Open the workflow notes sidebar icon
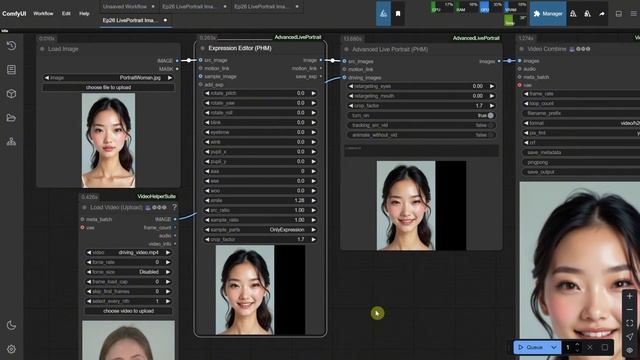The width and height of the screenshot is (640, 360). (11, 70)
